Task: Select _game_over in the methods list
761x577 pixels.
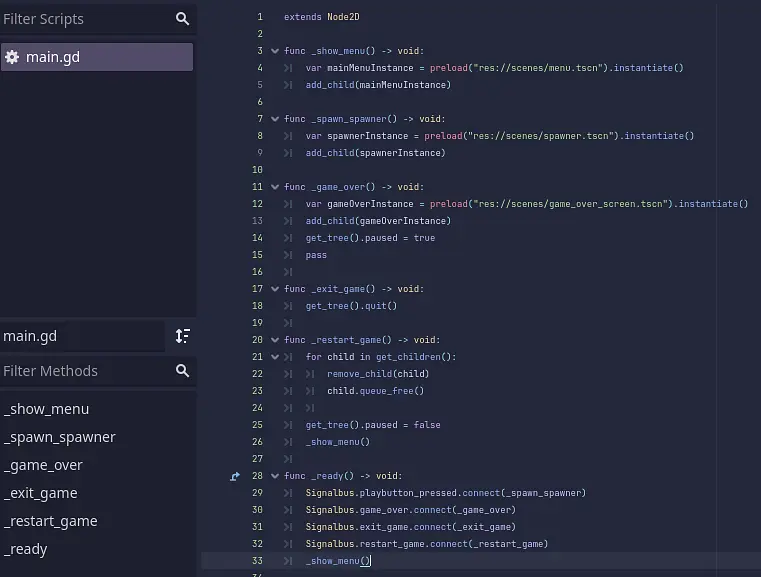Action: coord(43,465)
